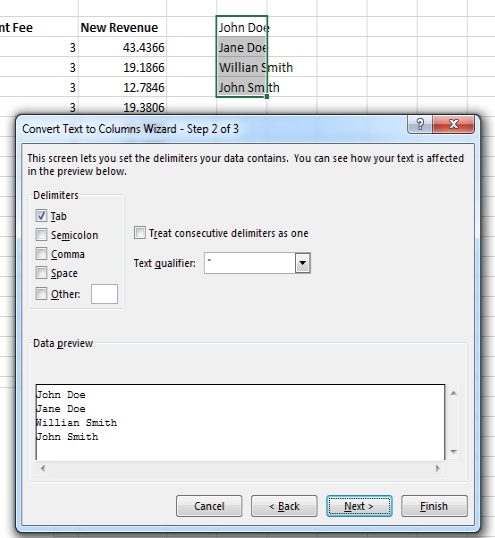Select the spreadsheet cell containing John Doe
The width and height of the screenshot is (495, 538).
point(242,27)
